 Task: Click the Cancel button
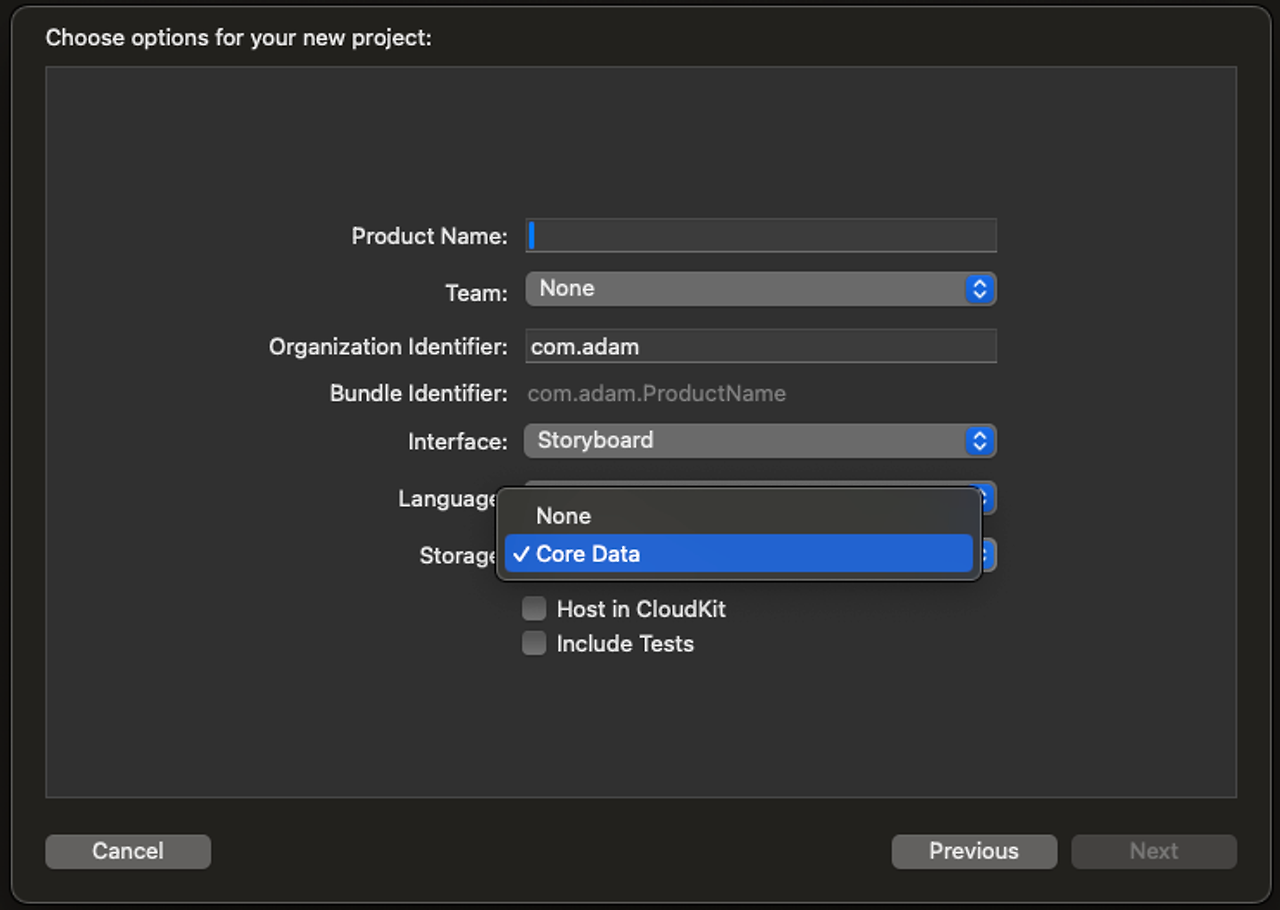click(x=128, y=851)
